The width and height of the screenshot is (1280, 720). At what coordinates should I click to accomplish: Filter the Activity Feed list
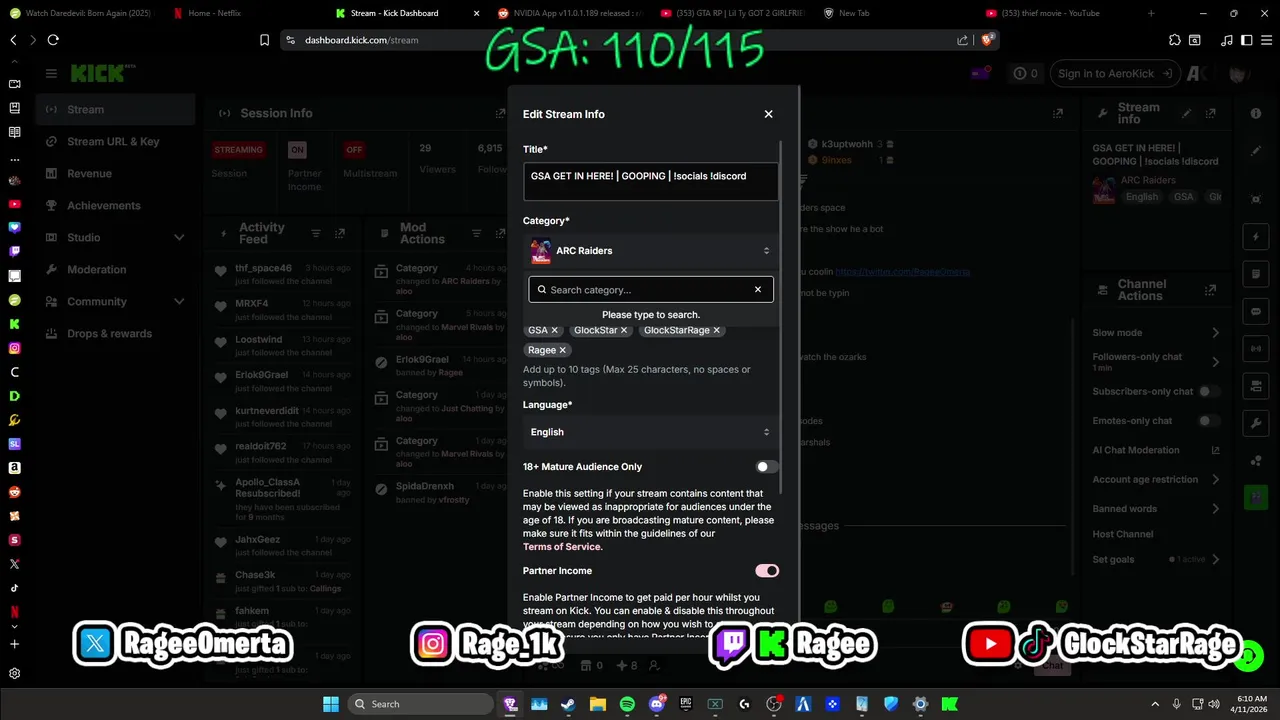point(316,233)
